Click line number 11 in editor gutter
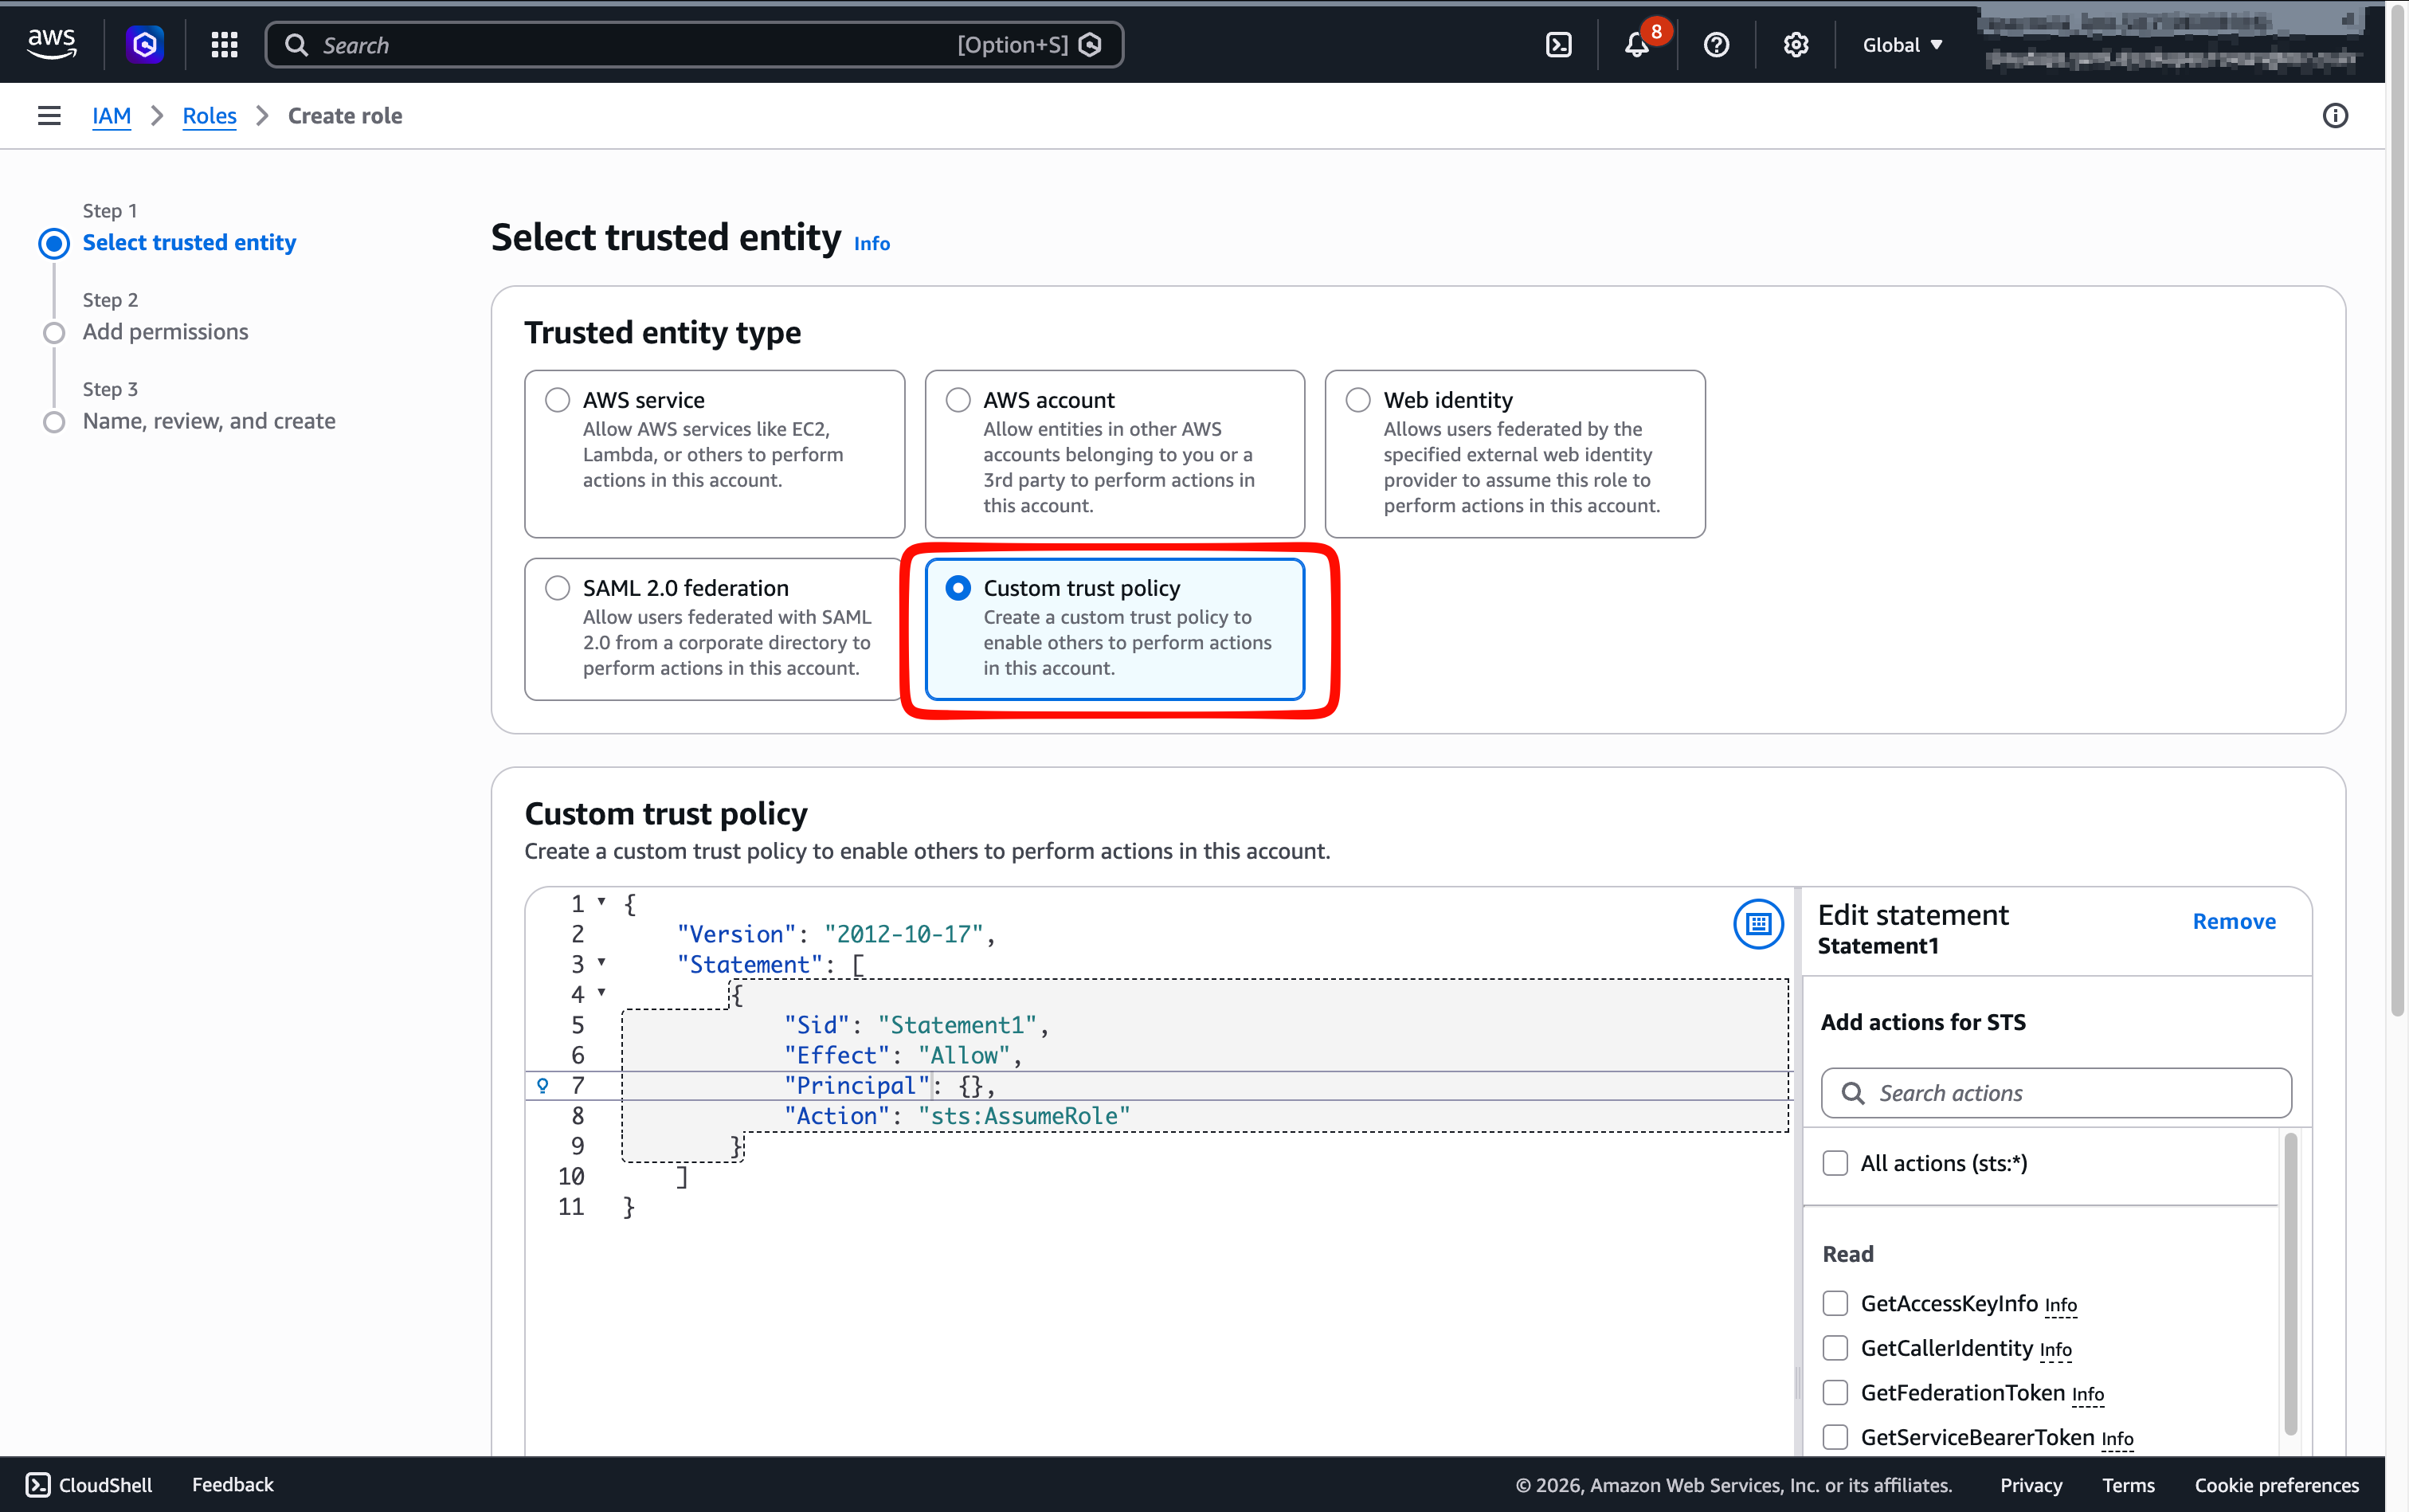2409x1512 pixels. (571, 1207)
